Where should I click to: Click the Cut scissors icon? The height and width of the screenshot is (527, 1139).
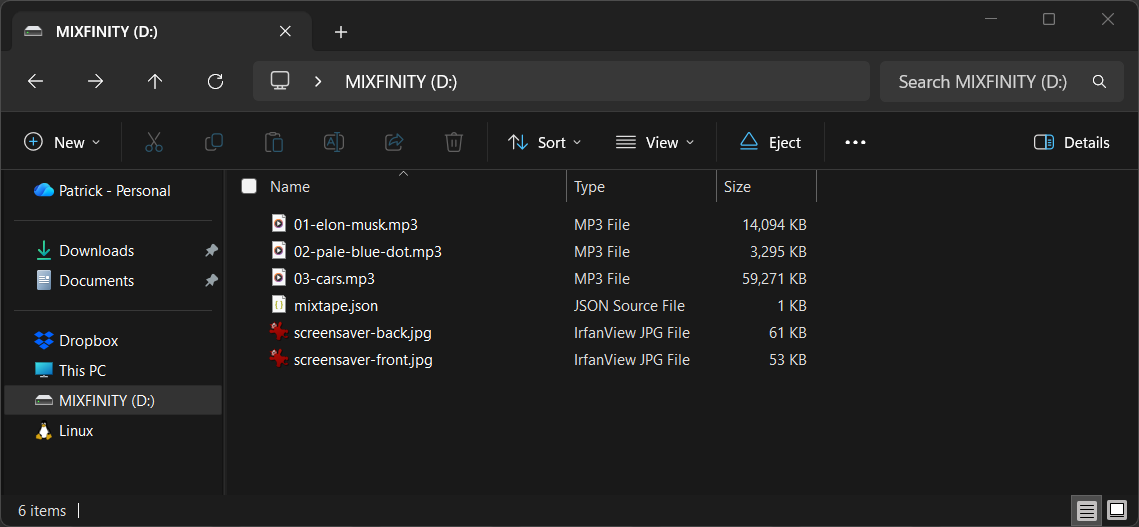click(x=153, y=142)
